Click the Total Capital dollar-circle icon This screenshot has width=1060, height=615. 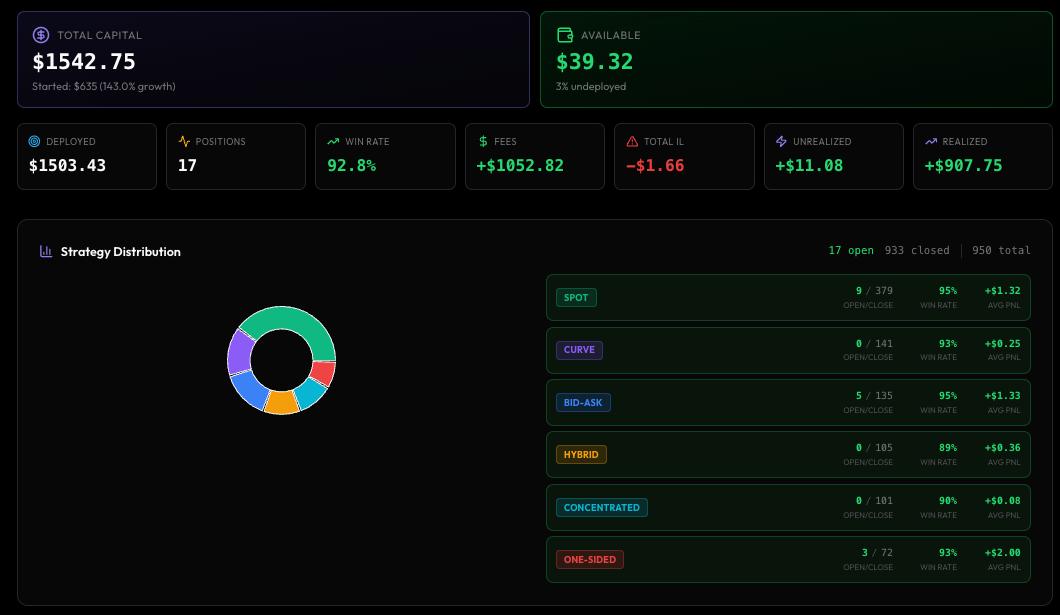[x=41, y=34]
